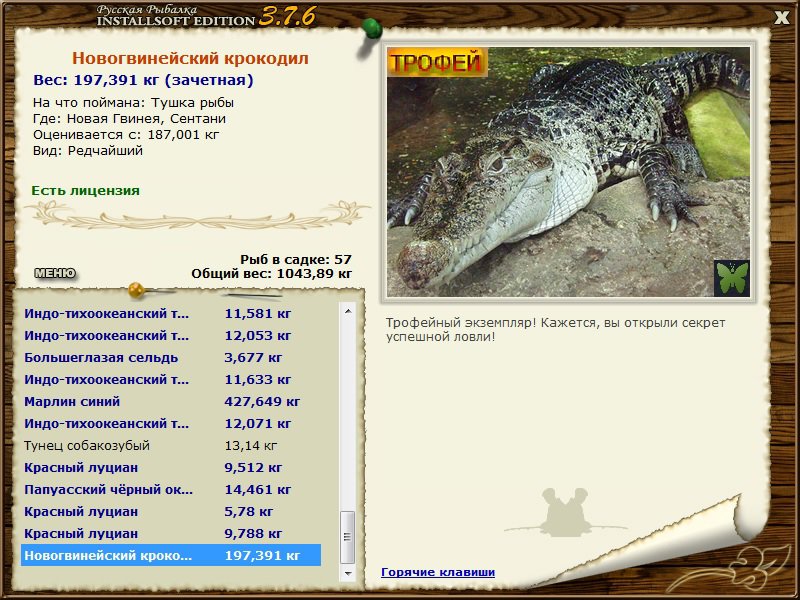Click the yellow pin above fish list
The width and height of the screenshot is (800, 600).
137,290
